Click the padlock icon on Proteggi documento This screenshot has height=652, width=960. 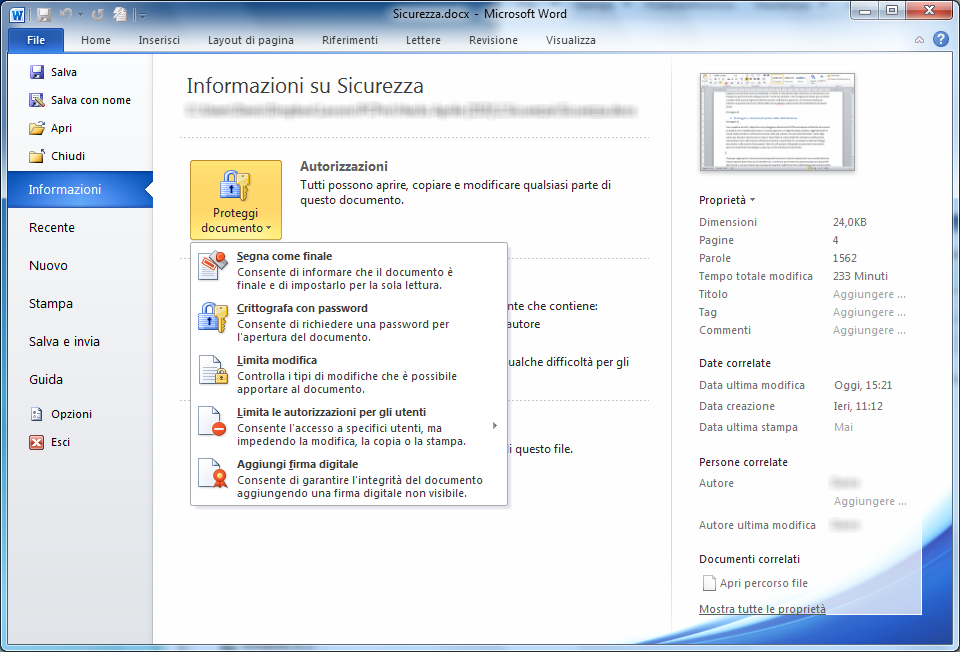[x=235, y=185]
